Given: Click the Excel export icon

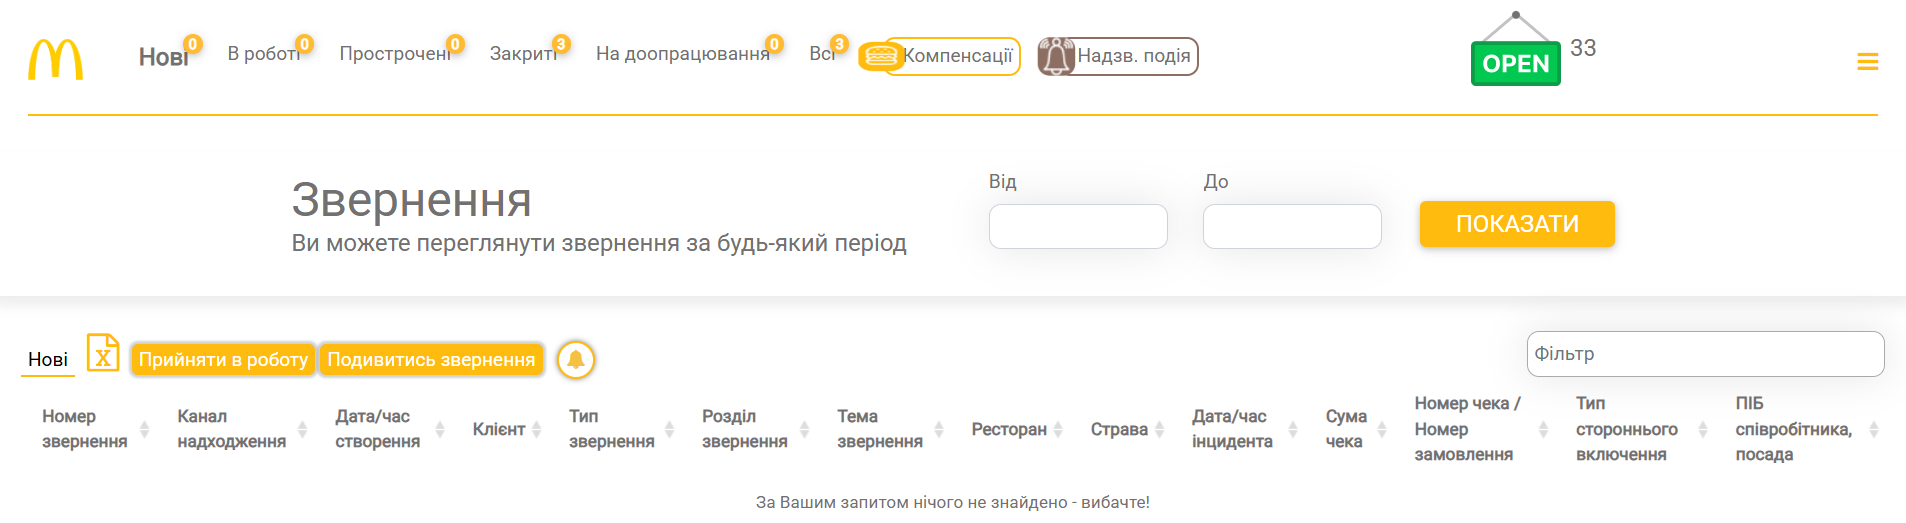Looking at the screenshot, I should 103,353.
